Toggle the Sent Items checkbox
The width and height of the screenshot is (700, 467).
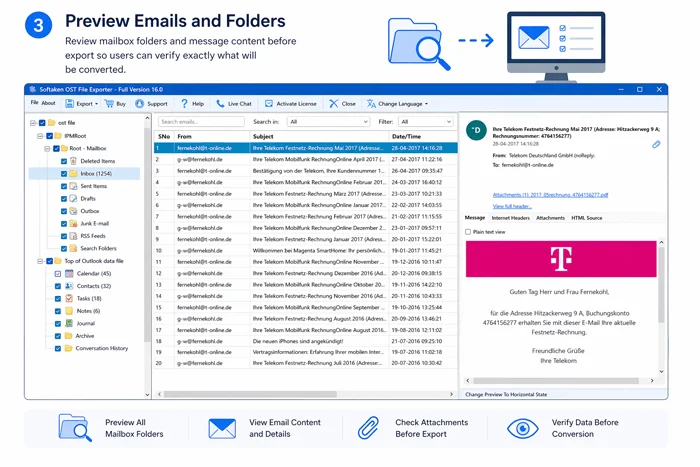pyautogui.click(x=64, y=186)
